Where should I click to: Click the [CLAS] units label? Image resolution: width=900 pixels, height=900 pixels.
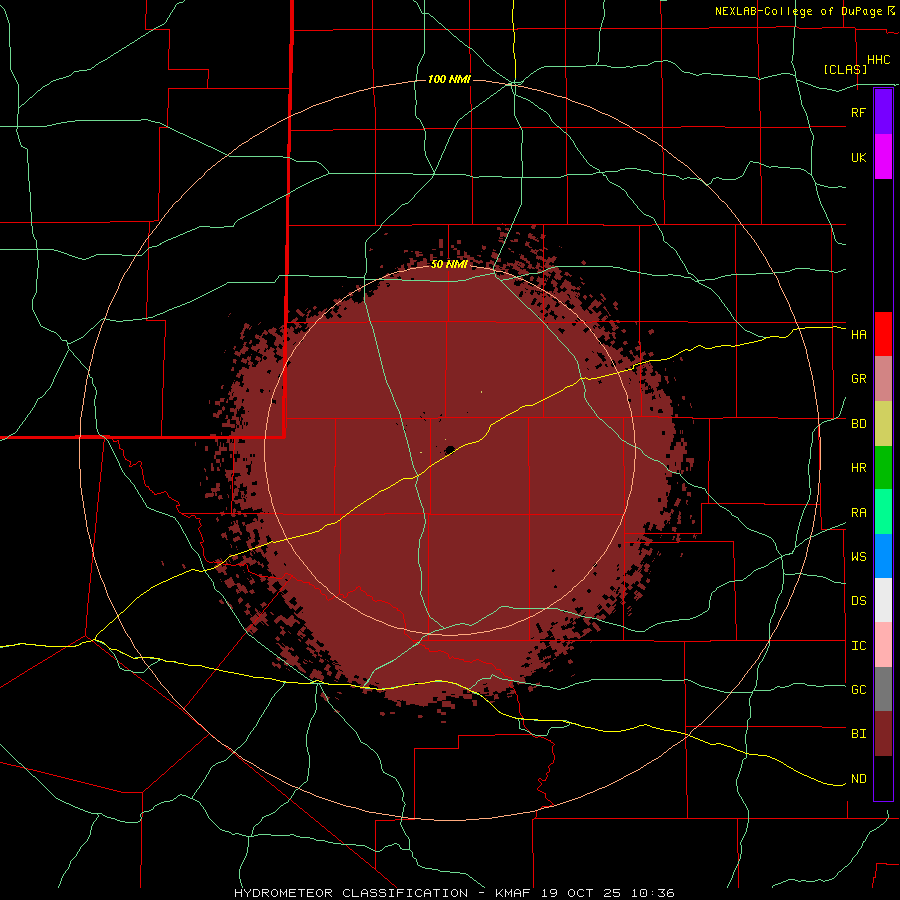845,69
